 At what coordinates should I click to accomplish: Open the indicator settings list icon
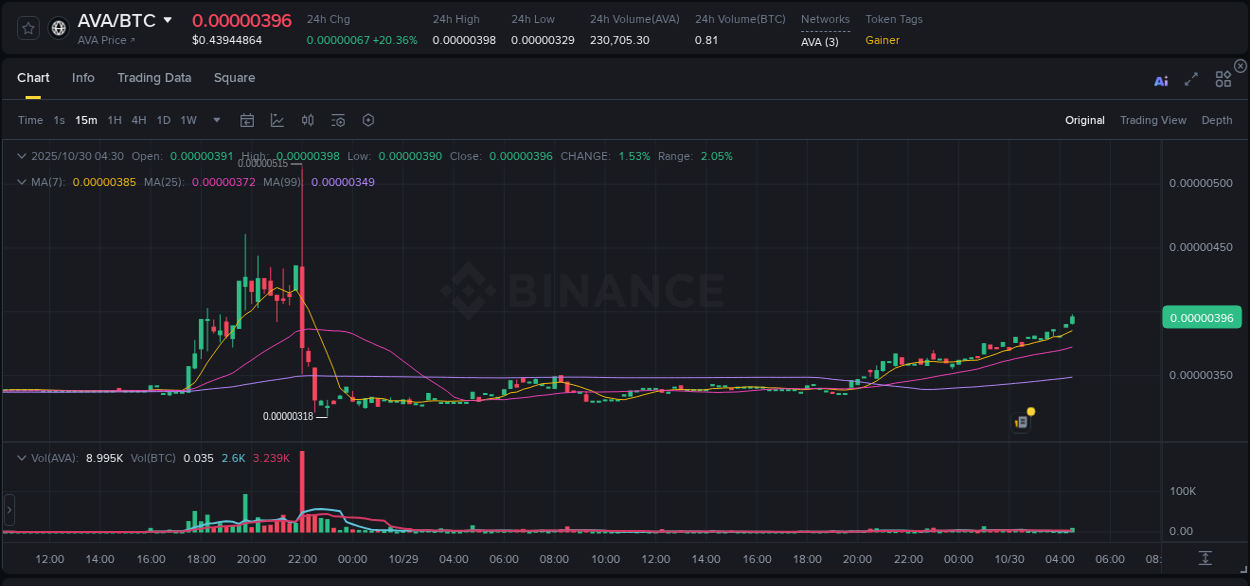(338, 120)
